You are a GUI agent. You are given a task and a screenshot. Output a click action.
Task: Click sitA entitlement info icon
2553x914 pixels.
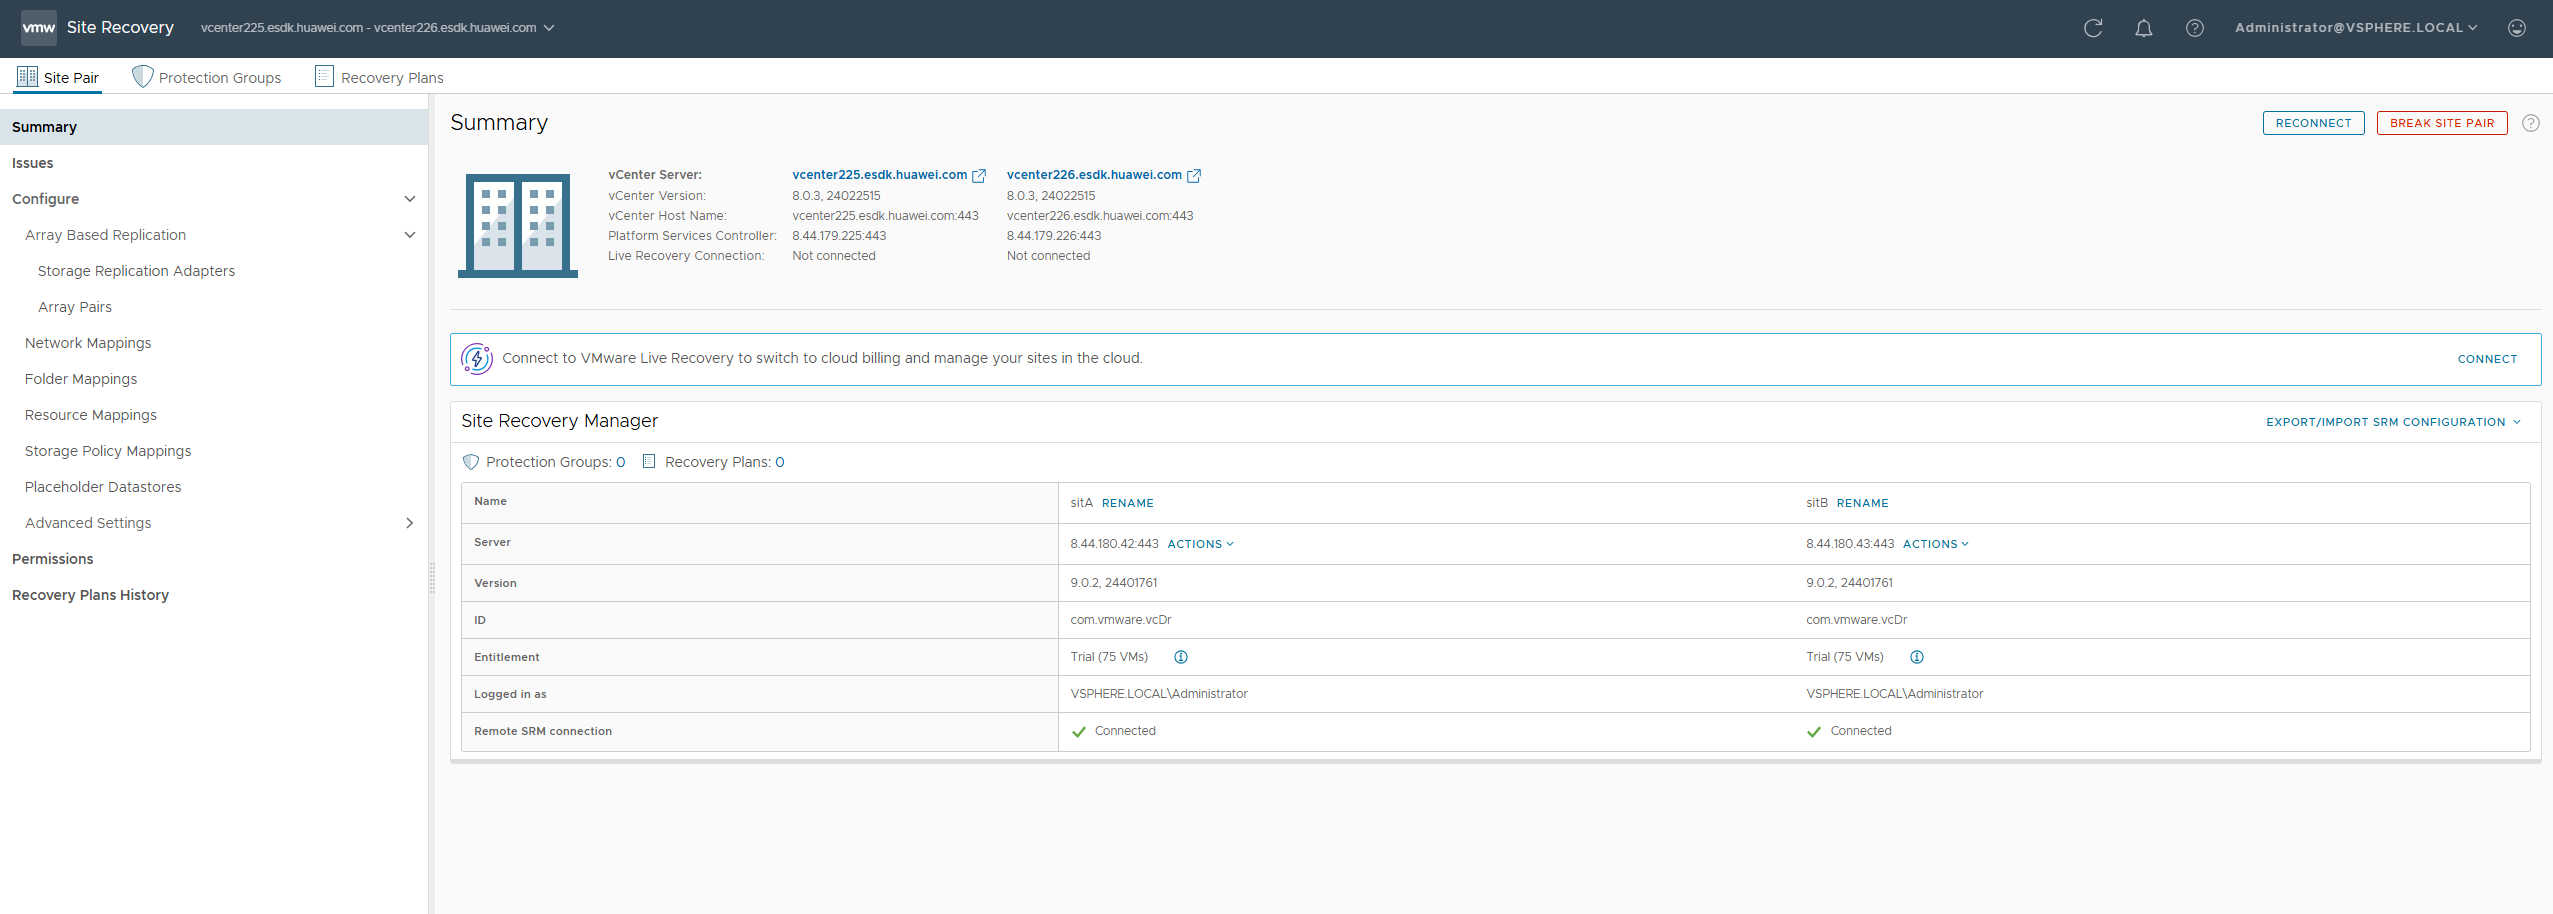click(1181, 657)
